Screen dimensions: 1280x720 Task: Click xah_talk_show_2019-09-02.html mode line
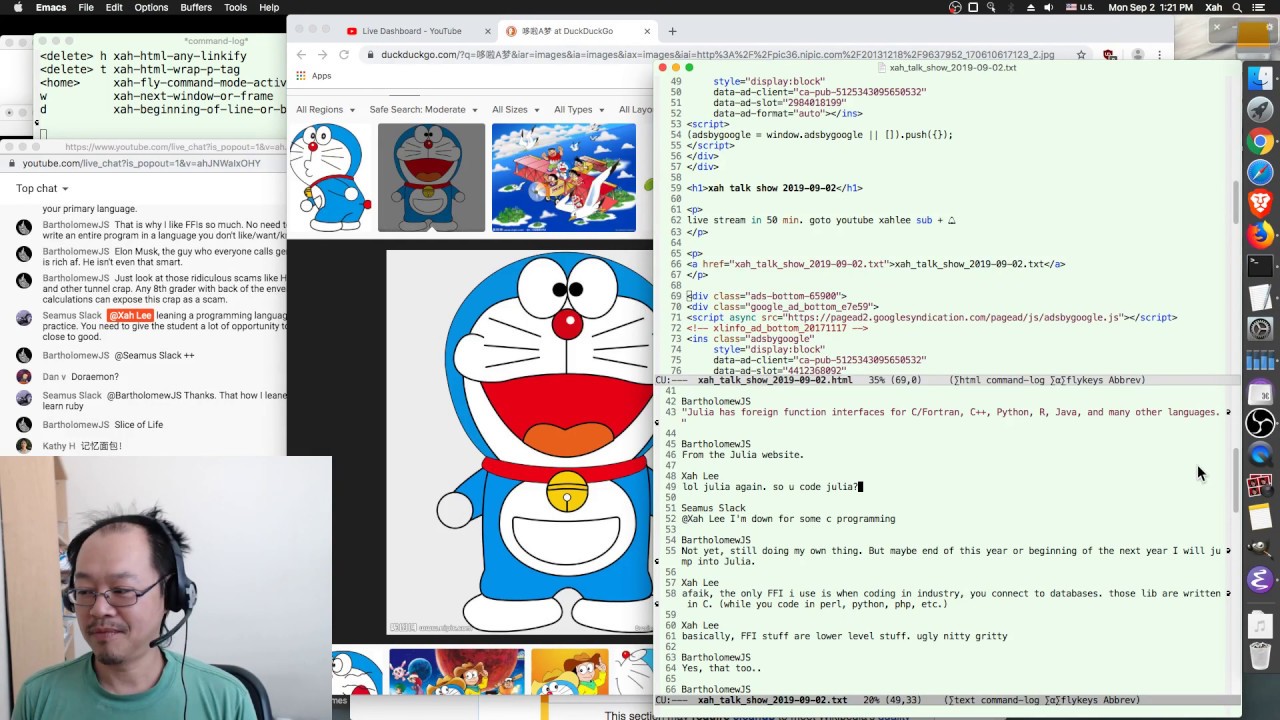946,380
